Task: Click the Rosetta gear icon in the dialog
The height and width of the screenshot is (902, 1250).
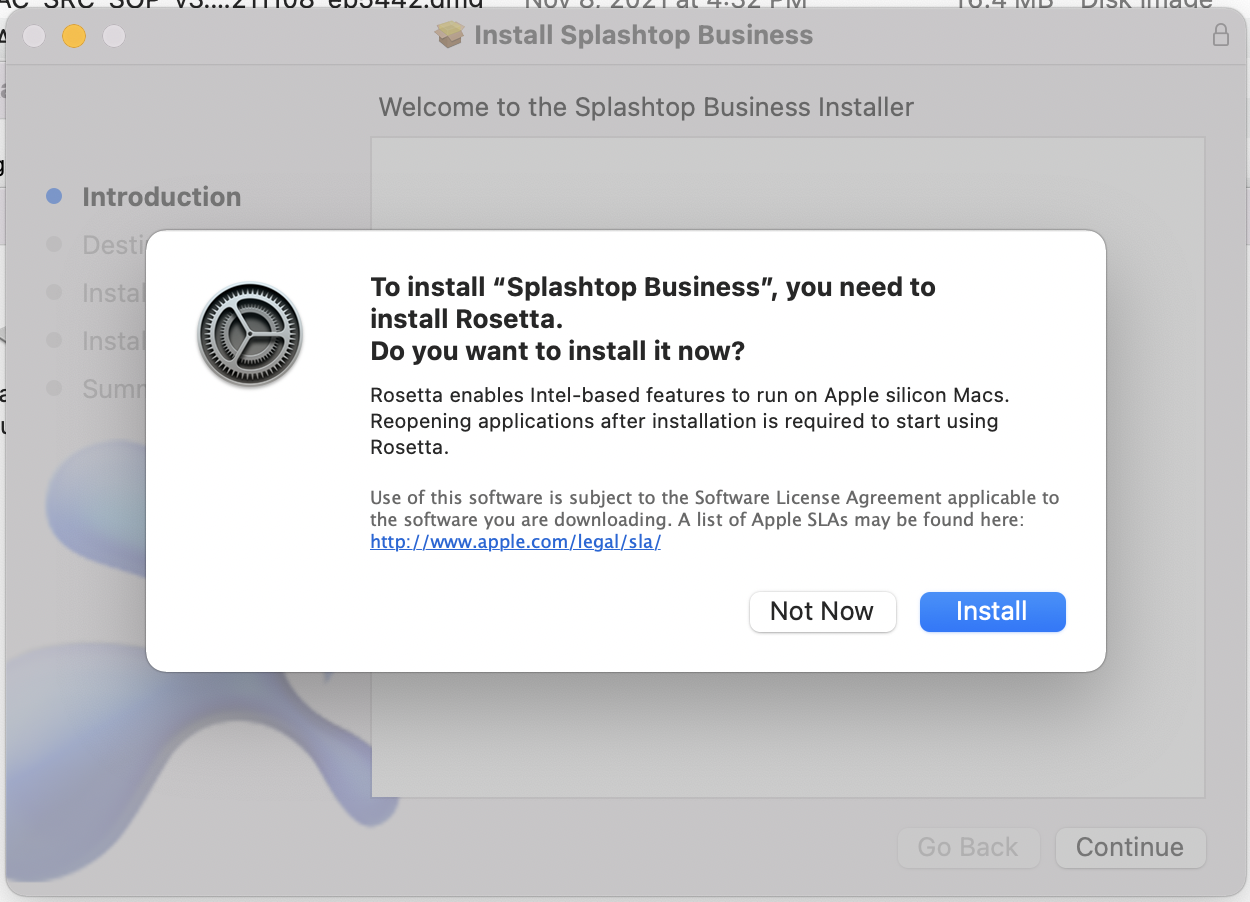Action: click(250, 334)
